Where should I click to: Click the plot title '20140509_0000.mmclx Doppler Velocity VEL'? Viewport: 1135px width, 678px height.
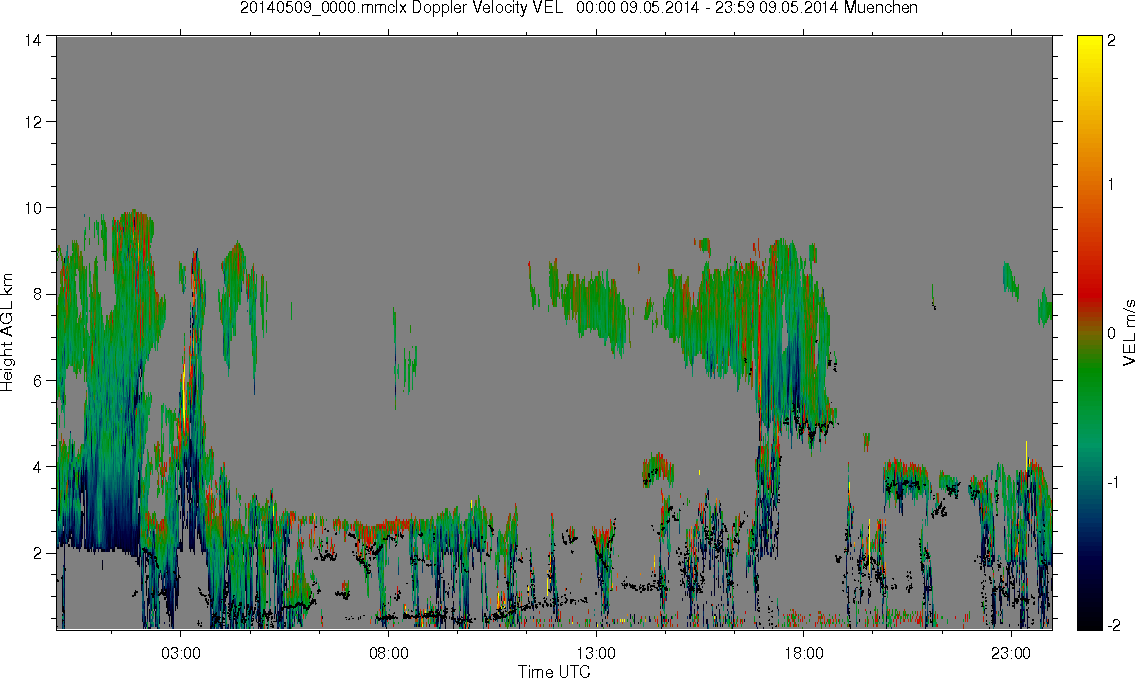click(402, 8)
